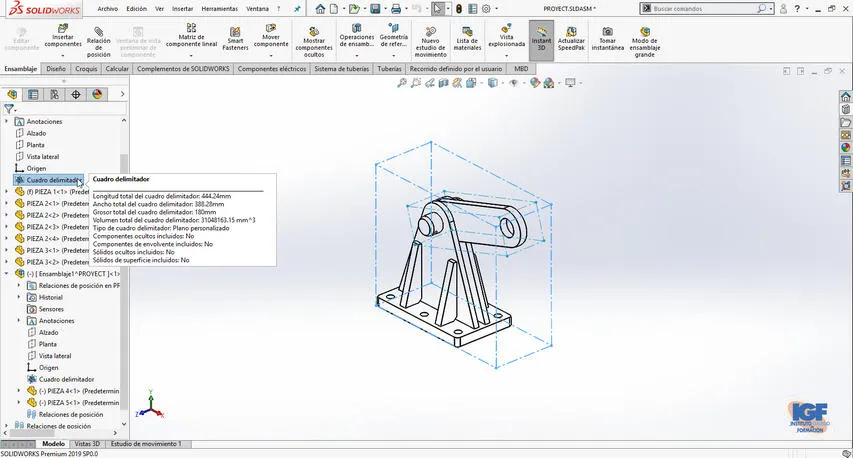Select the Mover componente tool
Screen dimensions: 853x458
pos(271,36)
